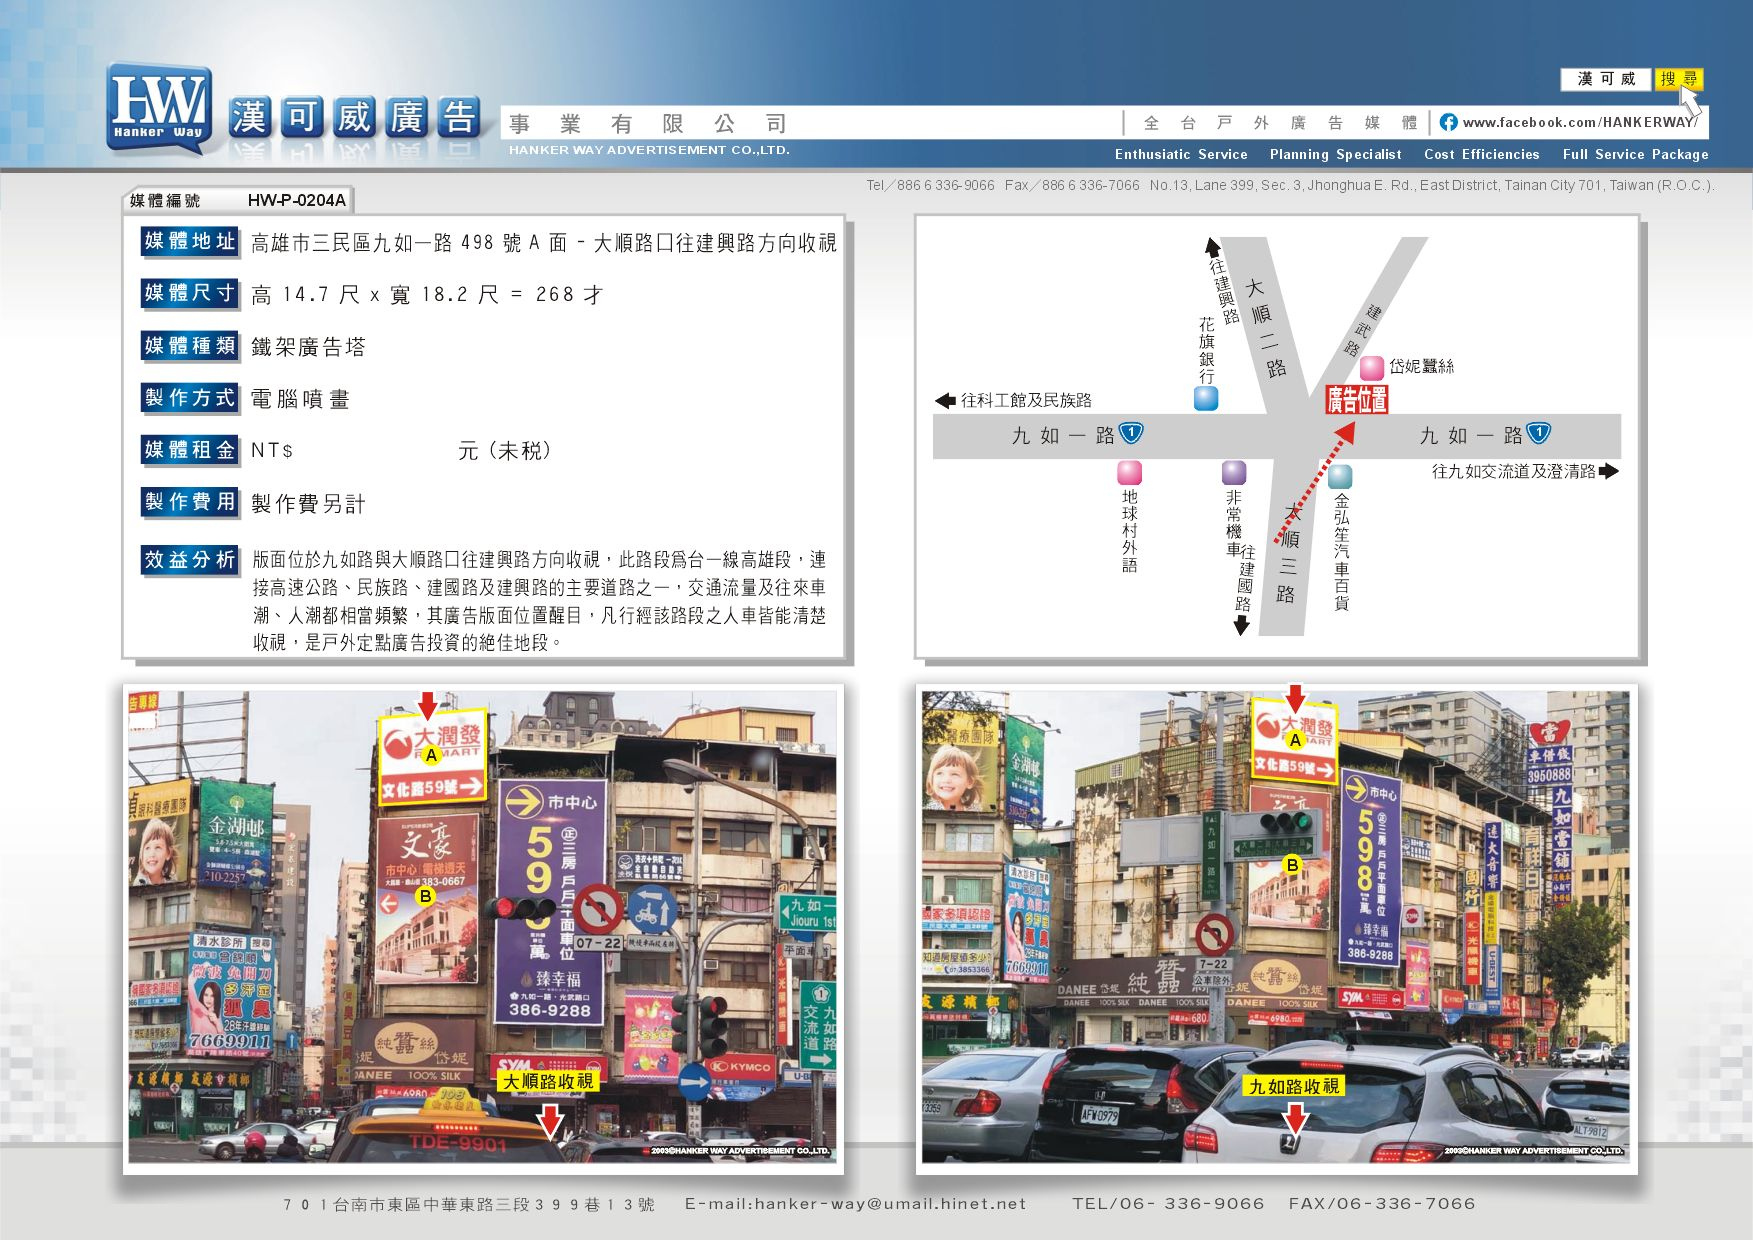Click the 往建國路 downward arrow
Image resolution: width=1753 pixels, height=1240 pixels.
coord(1241,625)
